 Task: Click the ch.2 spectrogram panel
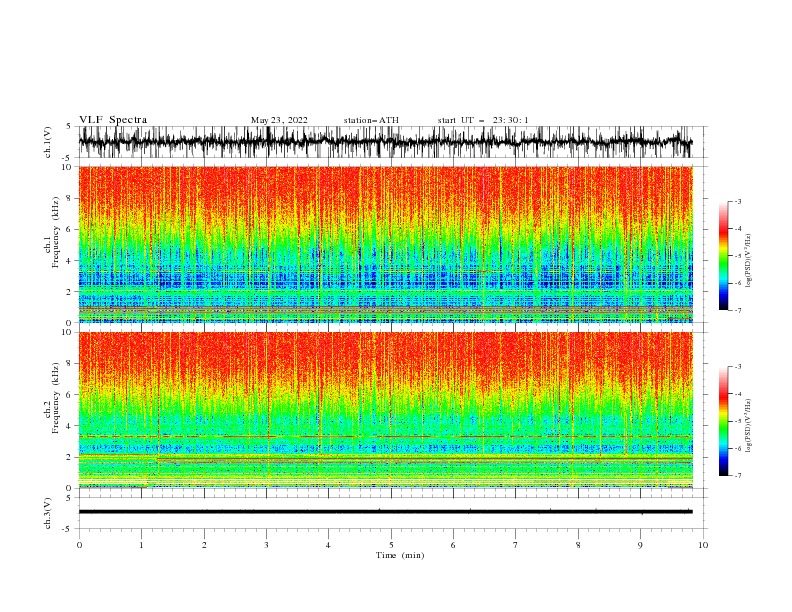(385, 410)
